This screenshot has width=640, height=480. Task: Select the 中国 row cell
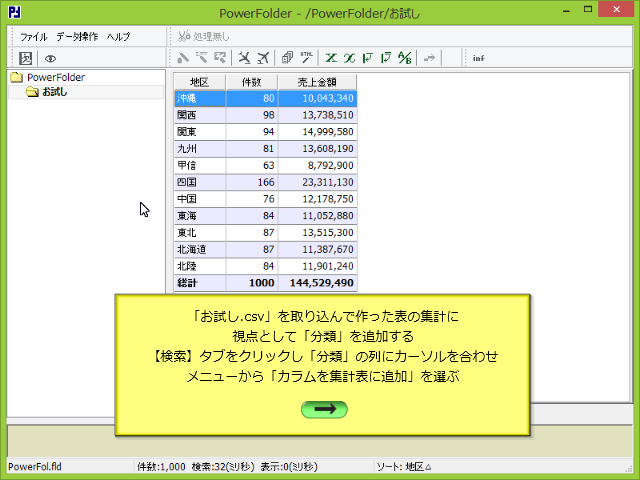point(200,199)
